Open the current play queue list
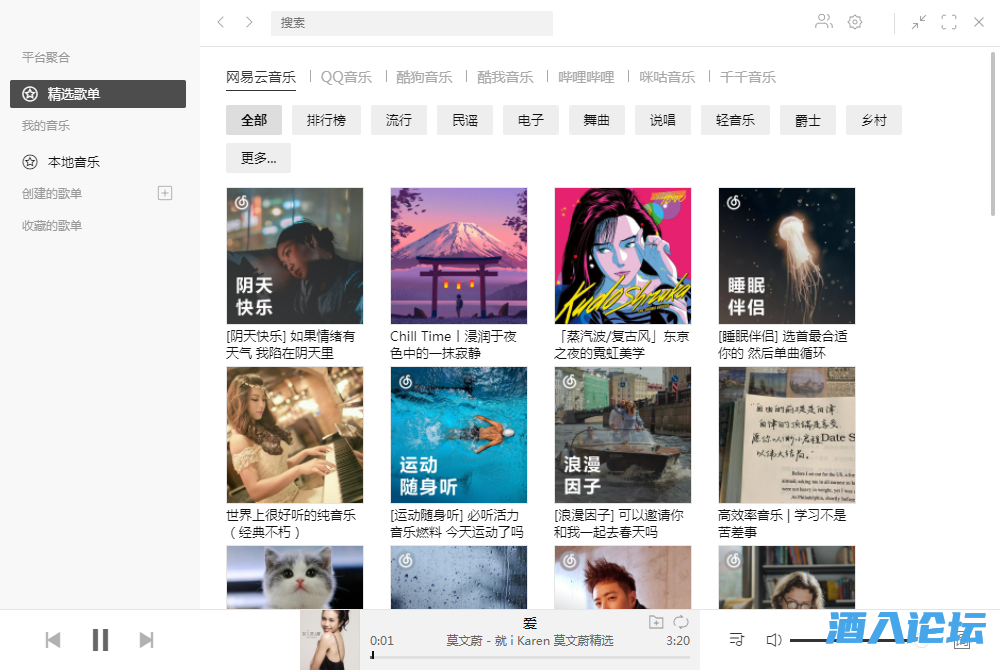Image resolution: width=1000 pixels, height=670 pixels. [737, 639]
